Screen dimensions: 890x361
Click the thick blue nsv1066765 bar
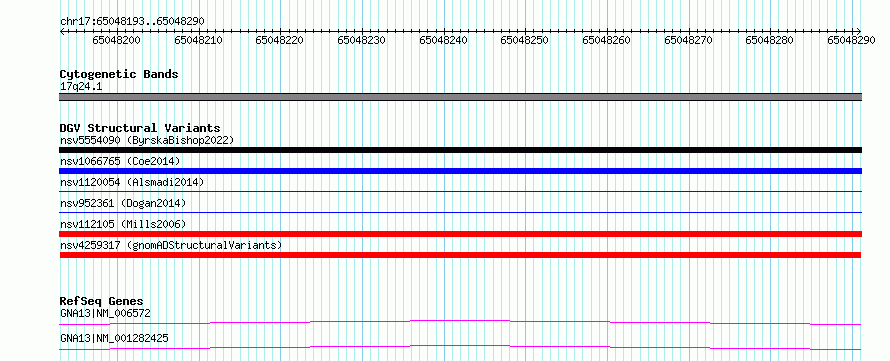[460, 171]
